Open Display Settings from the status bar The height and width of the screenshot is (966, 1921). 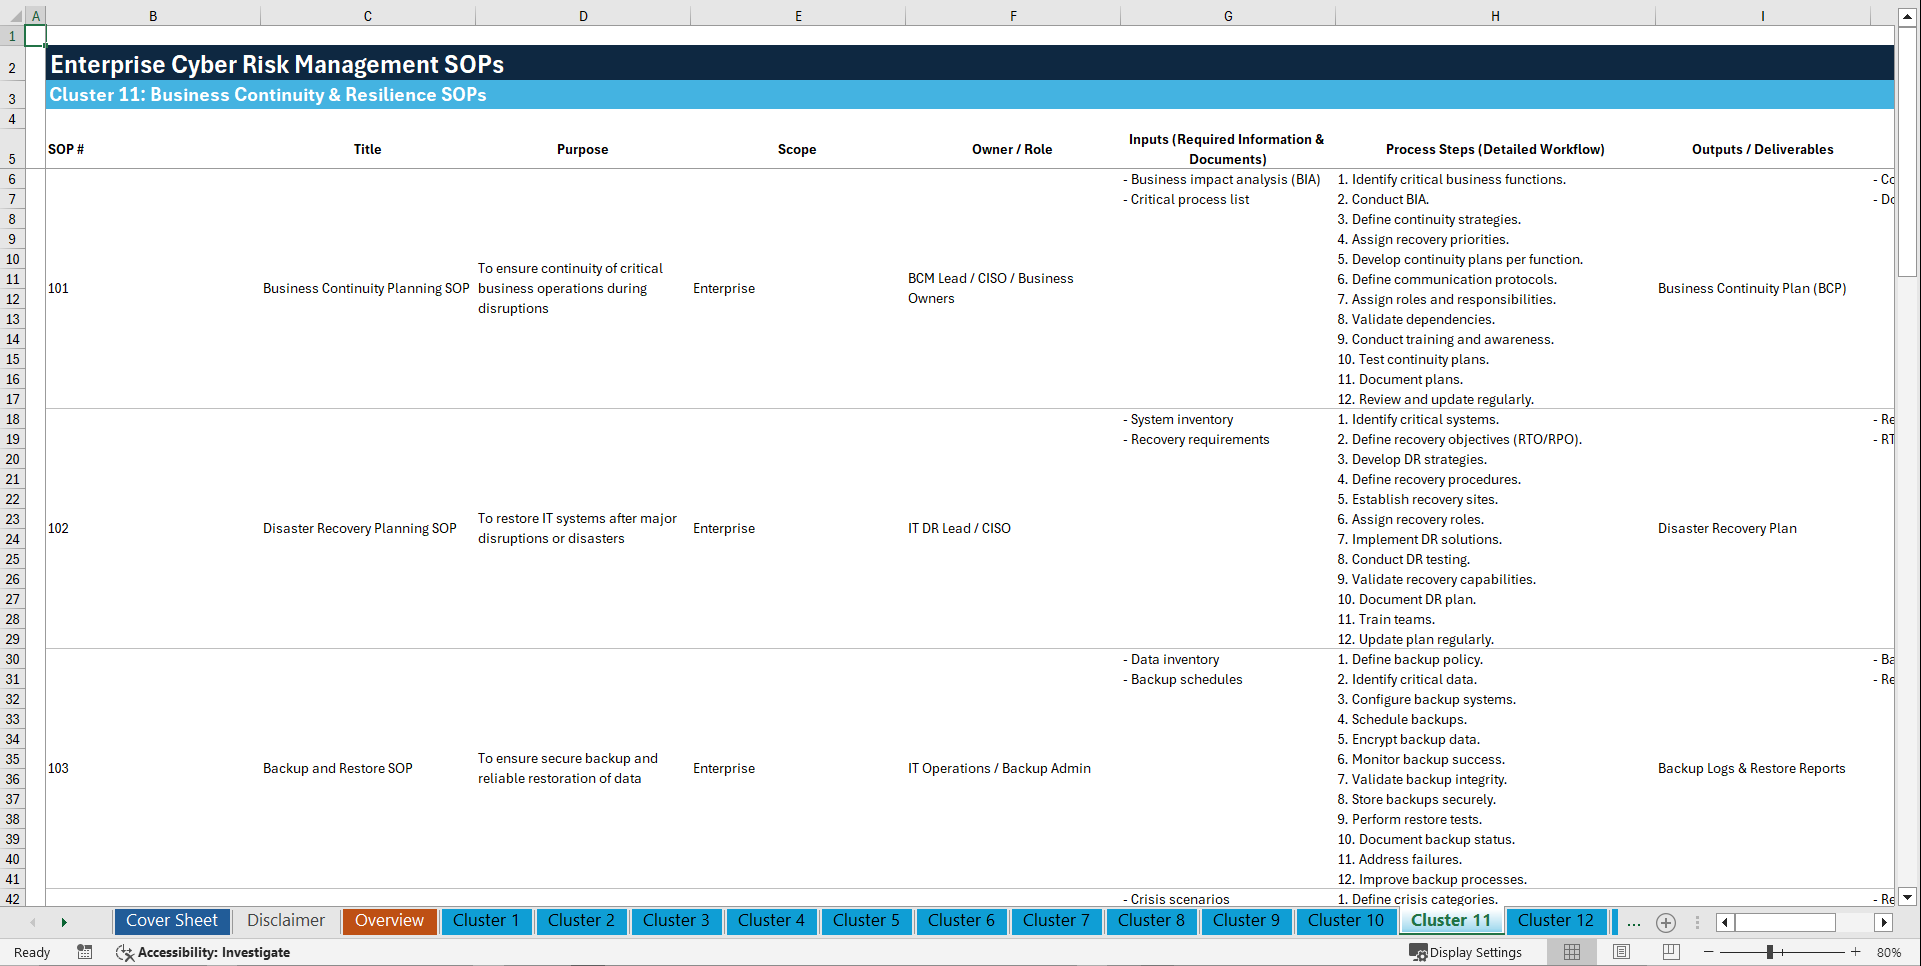(1466, 952)
